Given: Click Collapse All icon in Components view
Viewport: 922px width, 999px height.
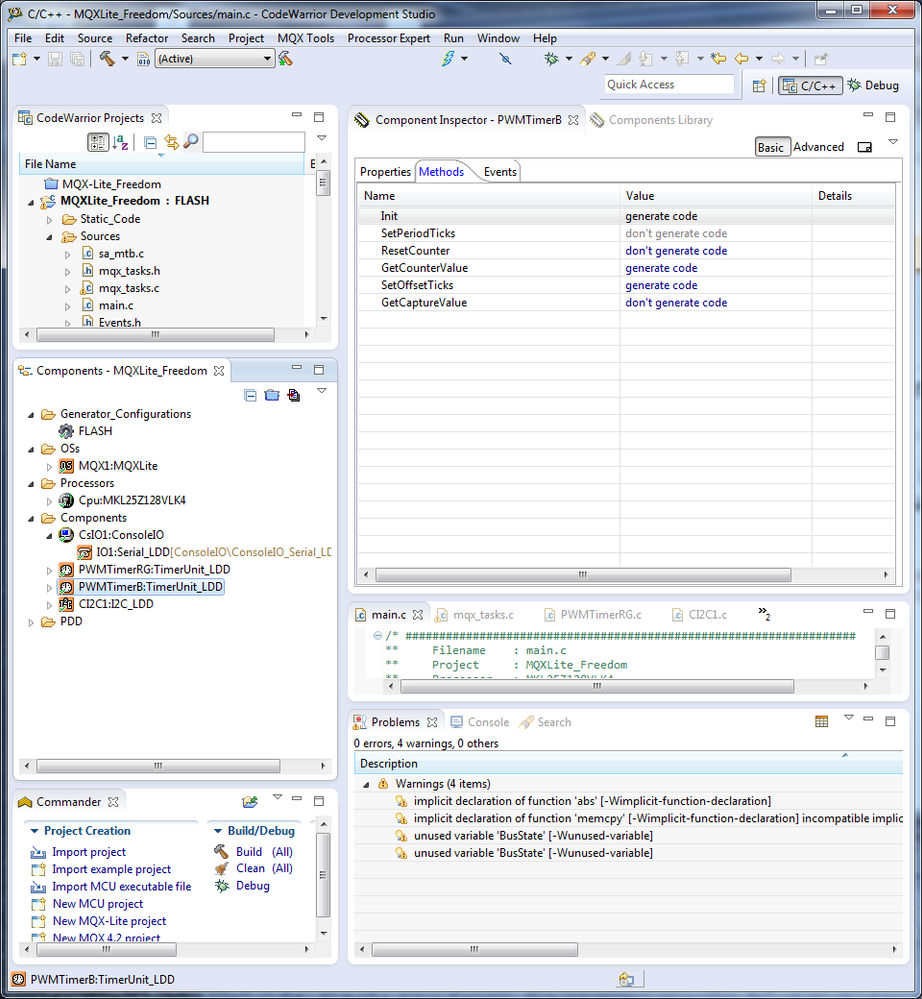Looking at the screenshot, I should coord(250,395).
